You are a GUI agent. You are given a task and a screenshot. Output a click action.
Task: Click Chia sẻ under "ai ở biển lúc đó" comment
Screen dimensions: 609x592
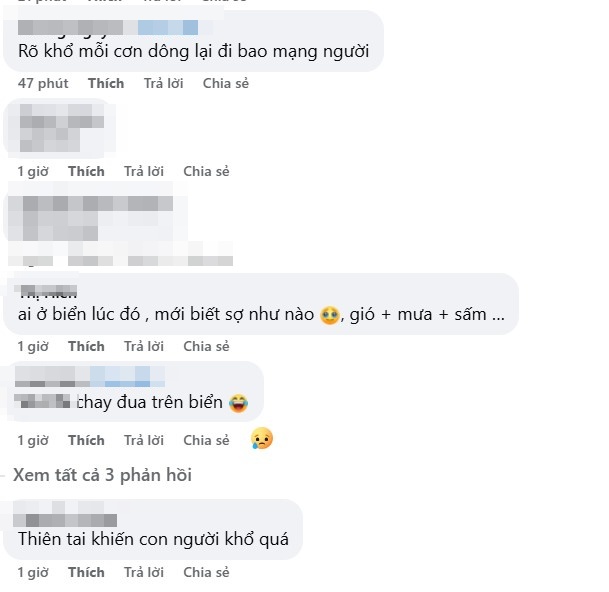point(206,346)
